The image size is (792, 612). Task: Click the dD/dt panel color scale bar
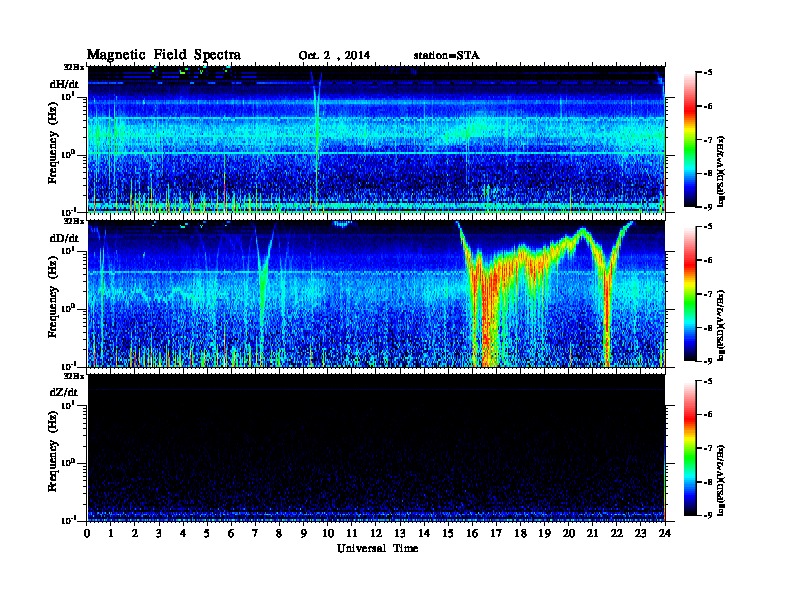(690, 294)
